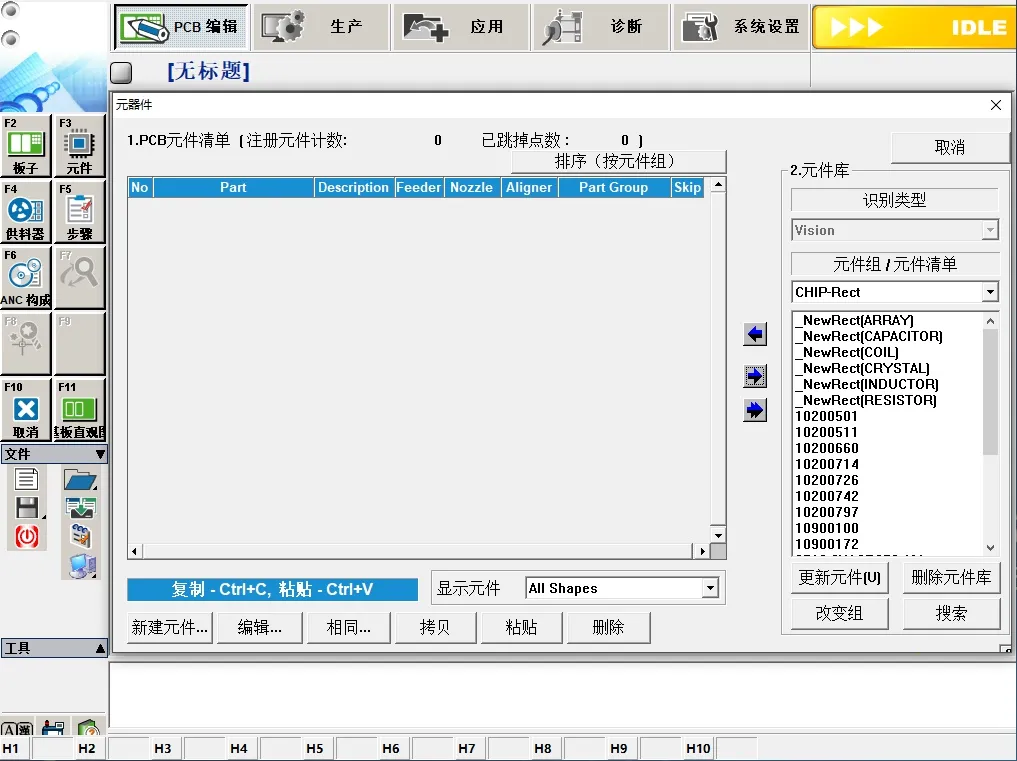
Task: Click the 新建元件... new component button
Action: pyautogui.click(x=170, y=627)
